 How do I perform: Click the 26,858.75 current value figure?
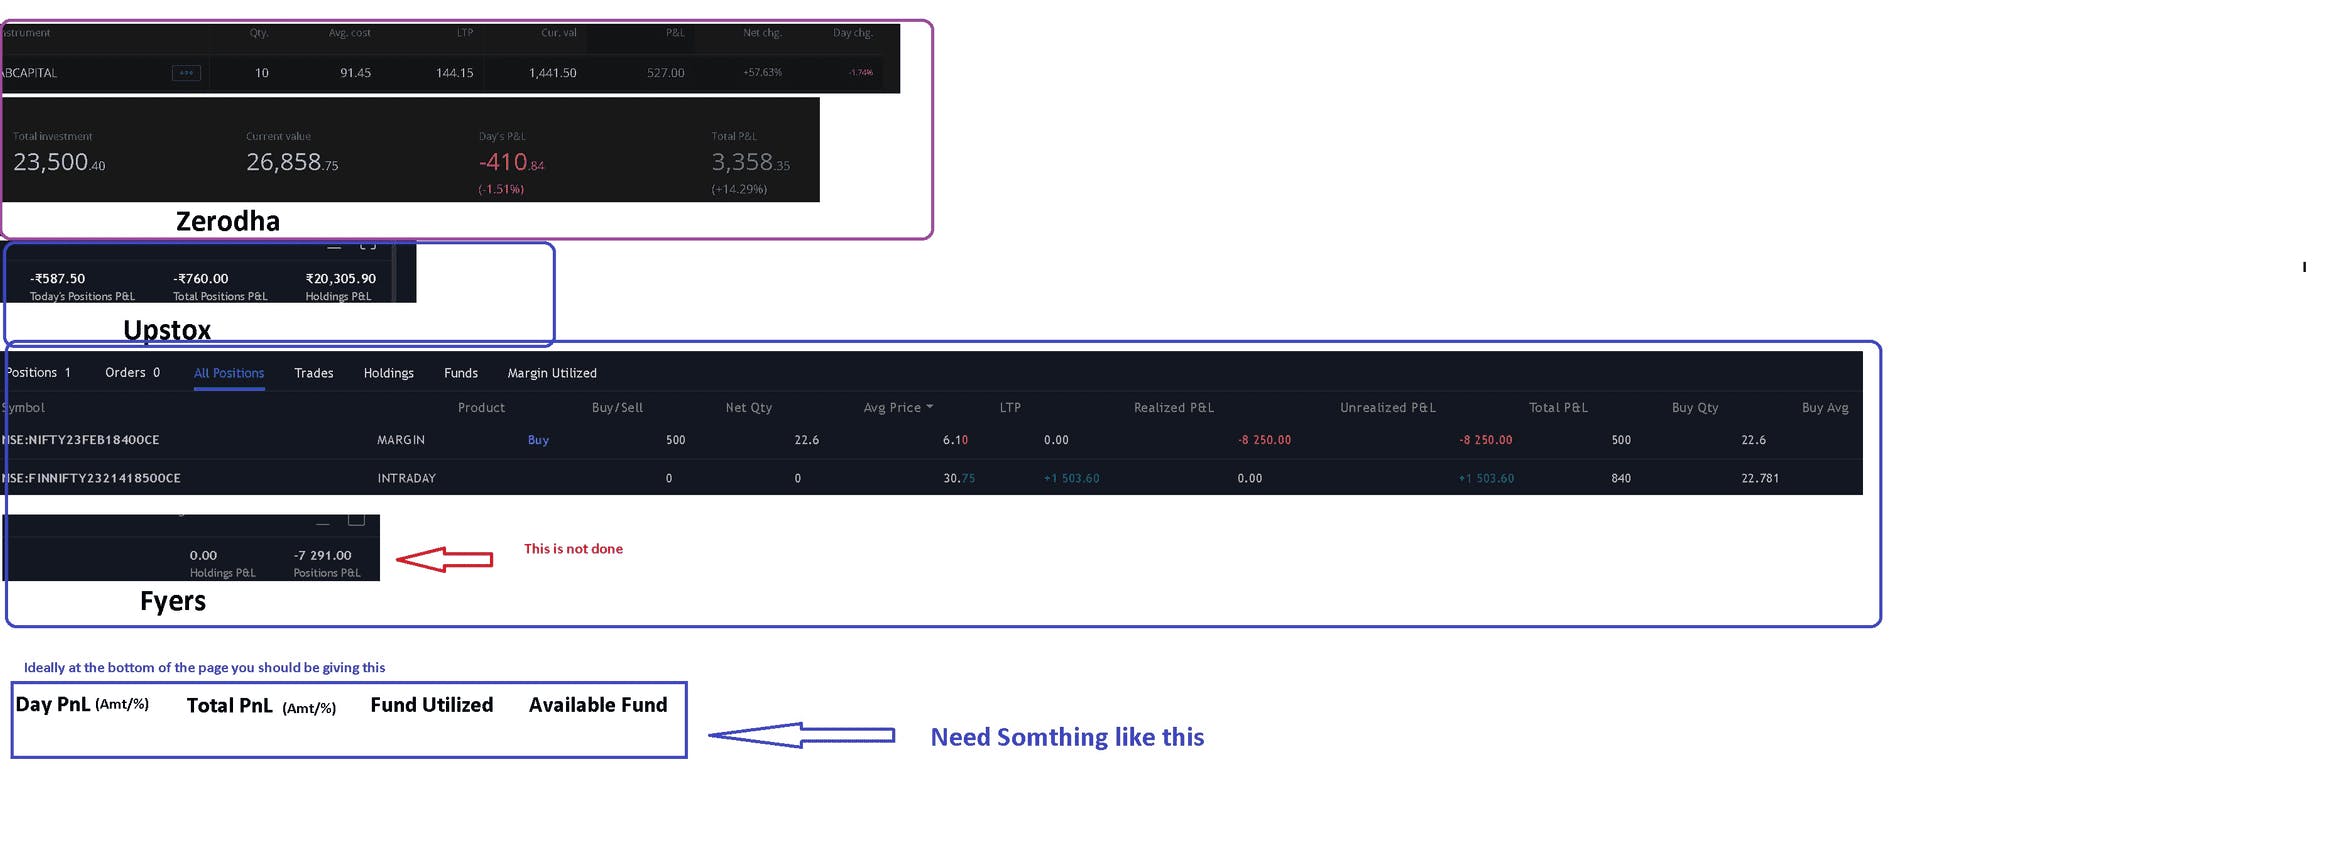(292, 162)
